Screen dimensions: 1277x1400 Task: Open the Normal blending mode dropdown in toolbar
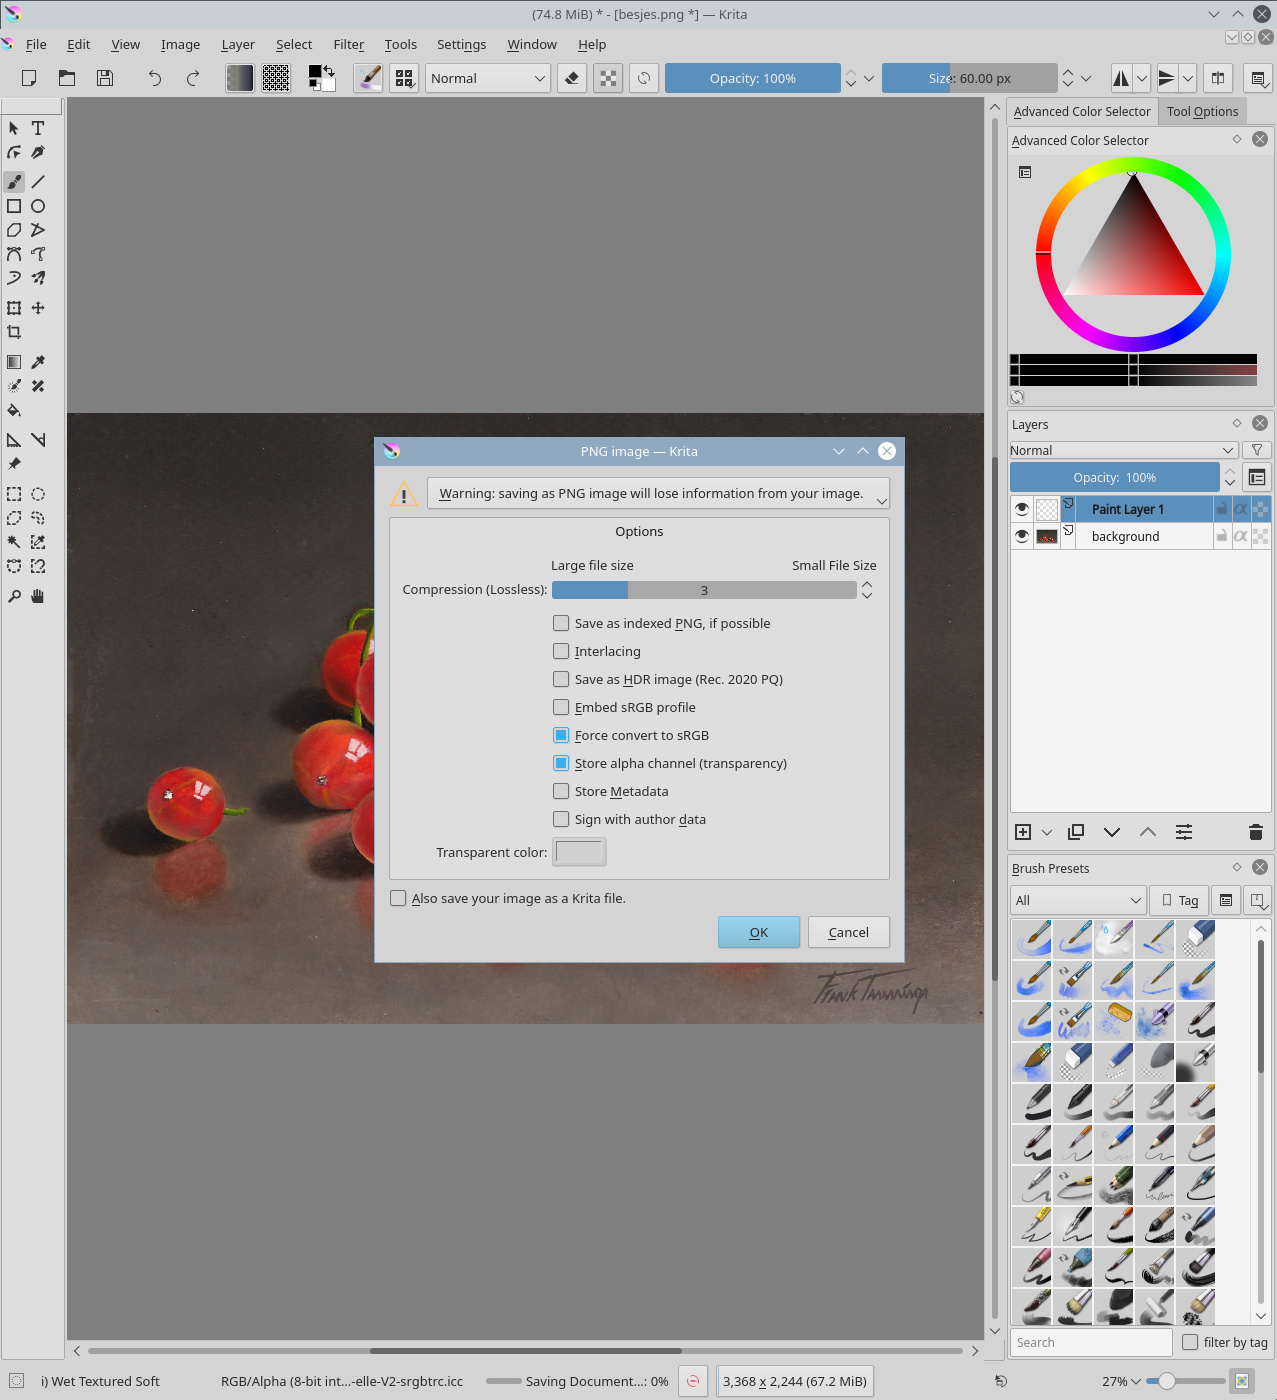tap(487, 78)
